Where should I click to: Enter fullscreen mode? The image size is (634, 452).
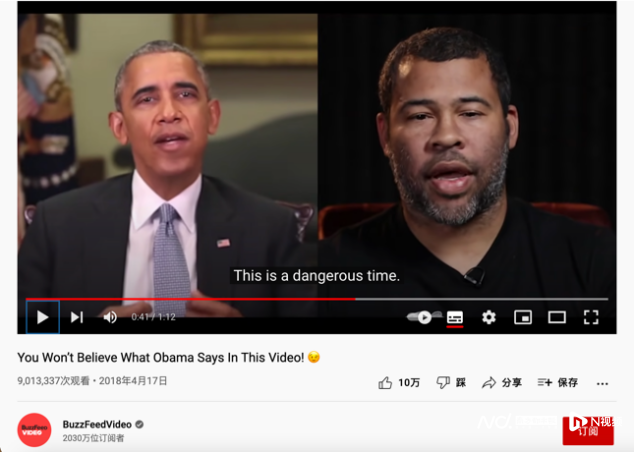[x=591, y=317]
